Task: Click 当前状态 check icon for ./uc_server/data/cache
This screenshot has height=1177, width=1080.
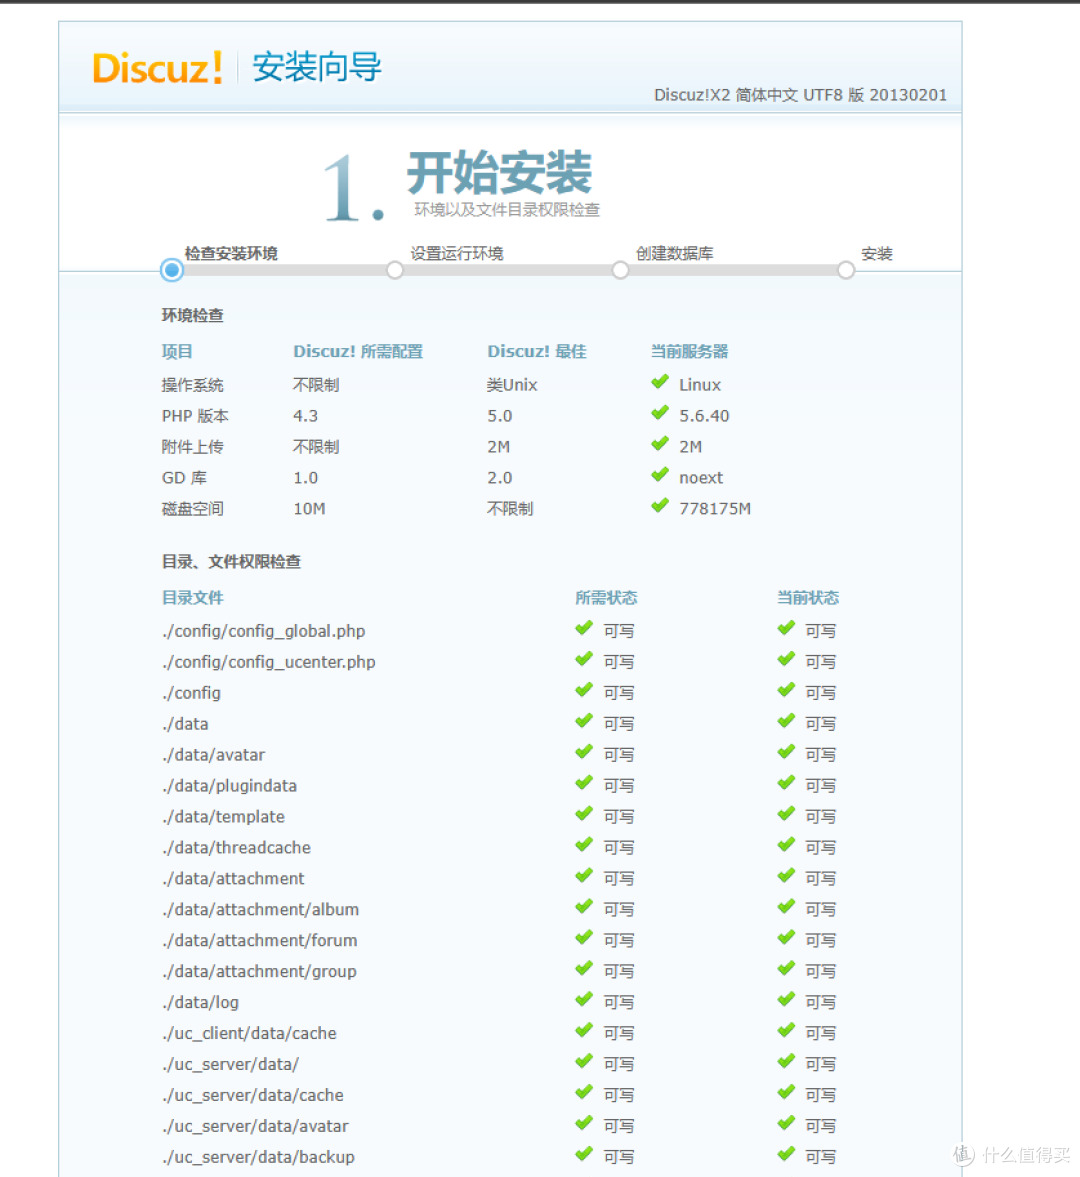Action: pyautogui.click(x=786, y=1093)
